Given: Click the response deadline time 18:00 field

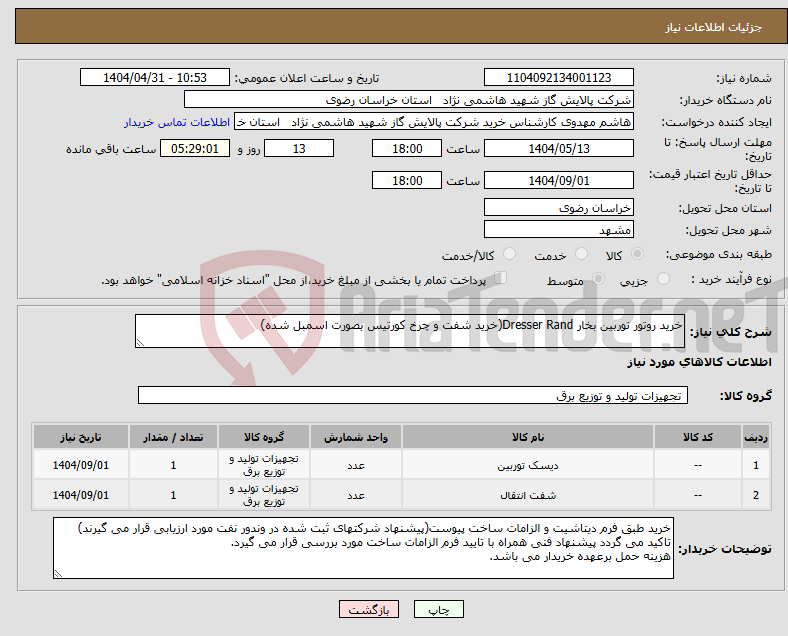Looking at the screenshot, I should [x=407, y=148].
